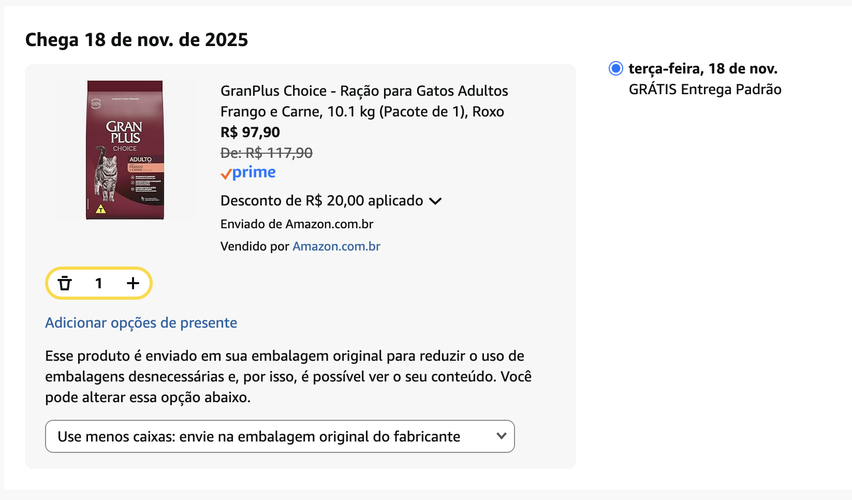Choose the GRÁTIS Entrega Padrão option label
The width and height of the screenshot is (852, 500).
click(705, 90)
